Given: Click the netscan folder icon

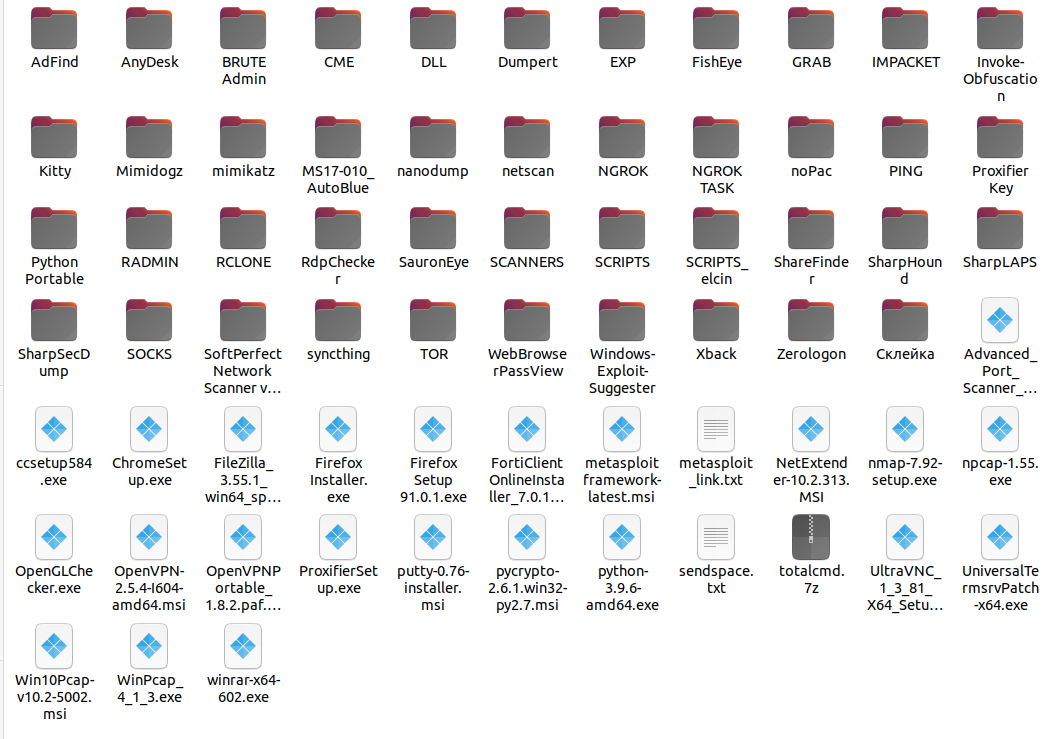Looking at the screenshot, I should (x=528, y=138).
